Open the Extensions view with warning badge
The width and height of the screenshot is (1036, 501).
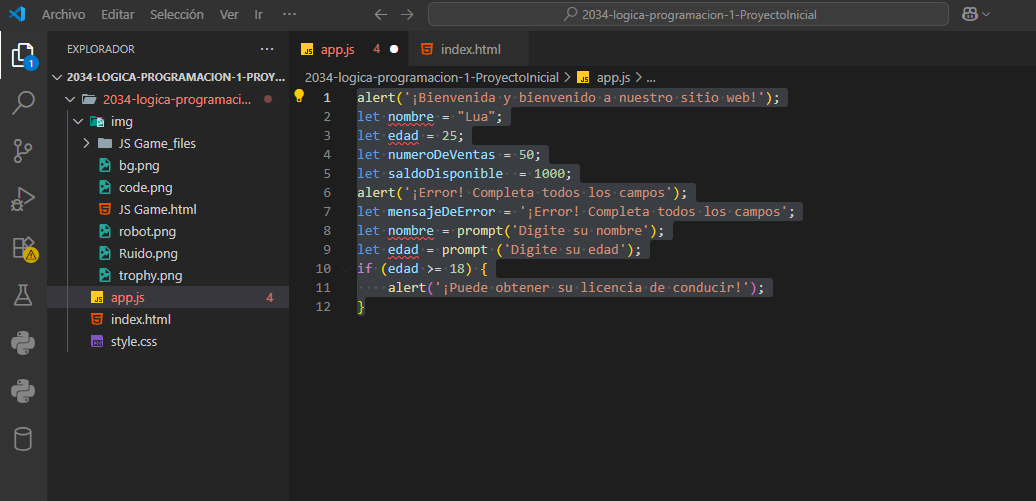pos(23,248)
